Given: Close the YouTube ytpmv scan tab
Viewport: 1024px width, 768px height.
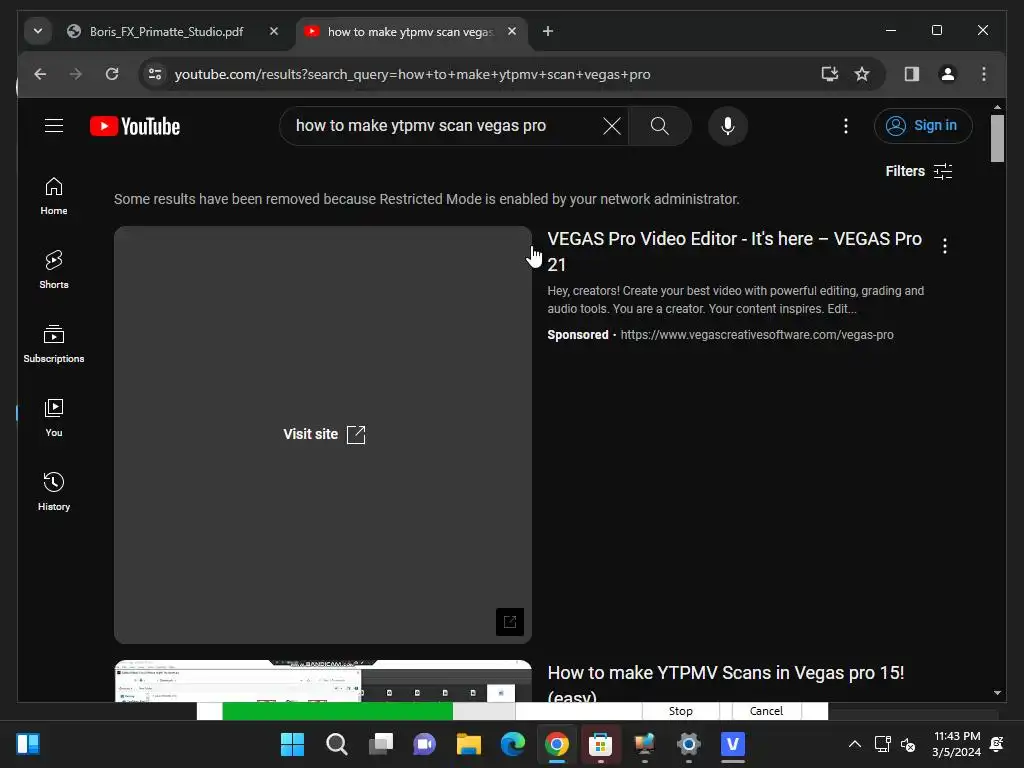Looking at the screenshot, I should tap(512, 31).
